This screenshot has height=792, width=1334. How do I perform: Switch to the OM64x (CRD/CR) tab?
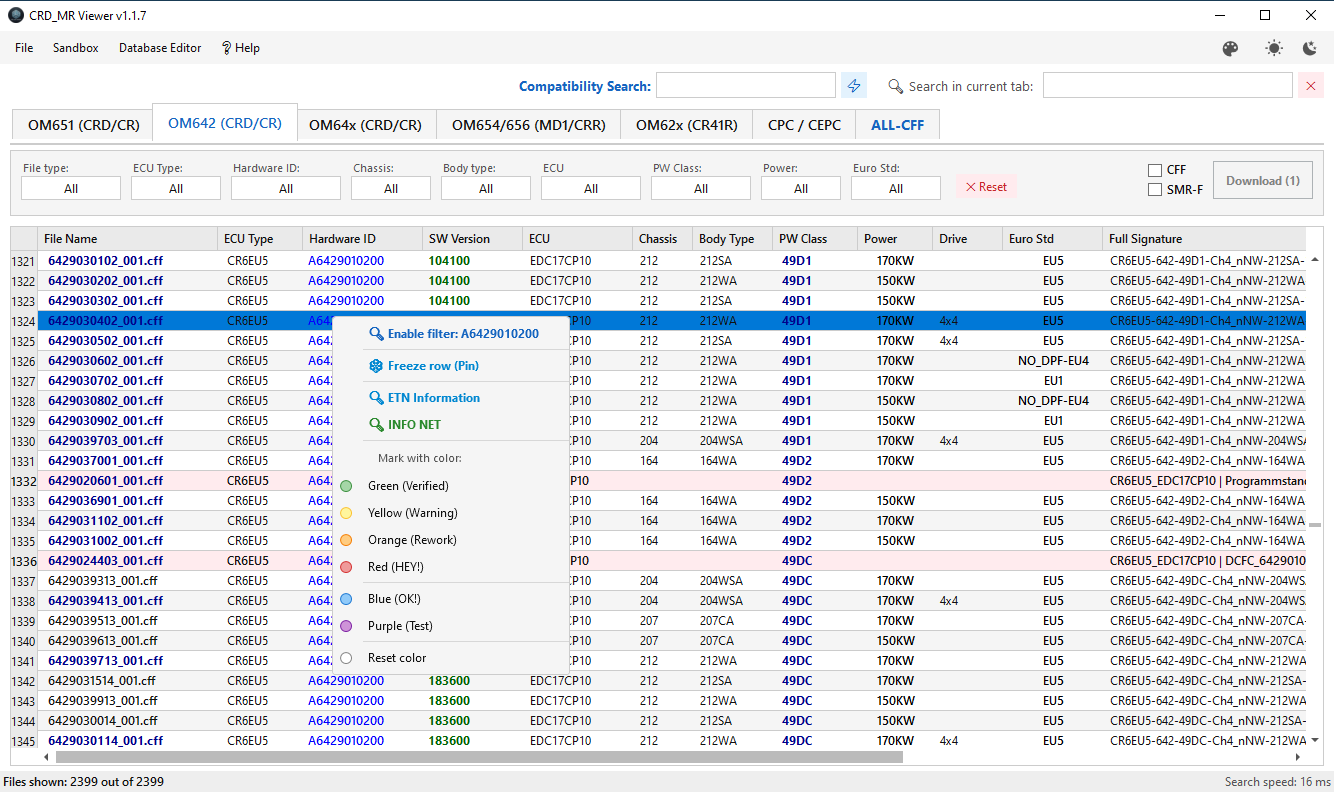pos(365,125)
